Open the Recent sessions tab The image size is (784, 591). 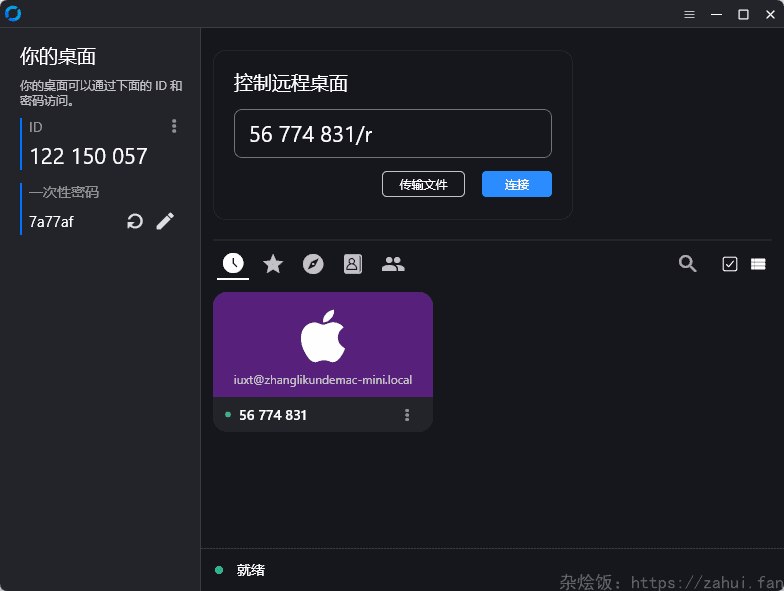coord(233,264)
